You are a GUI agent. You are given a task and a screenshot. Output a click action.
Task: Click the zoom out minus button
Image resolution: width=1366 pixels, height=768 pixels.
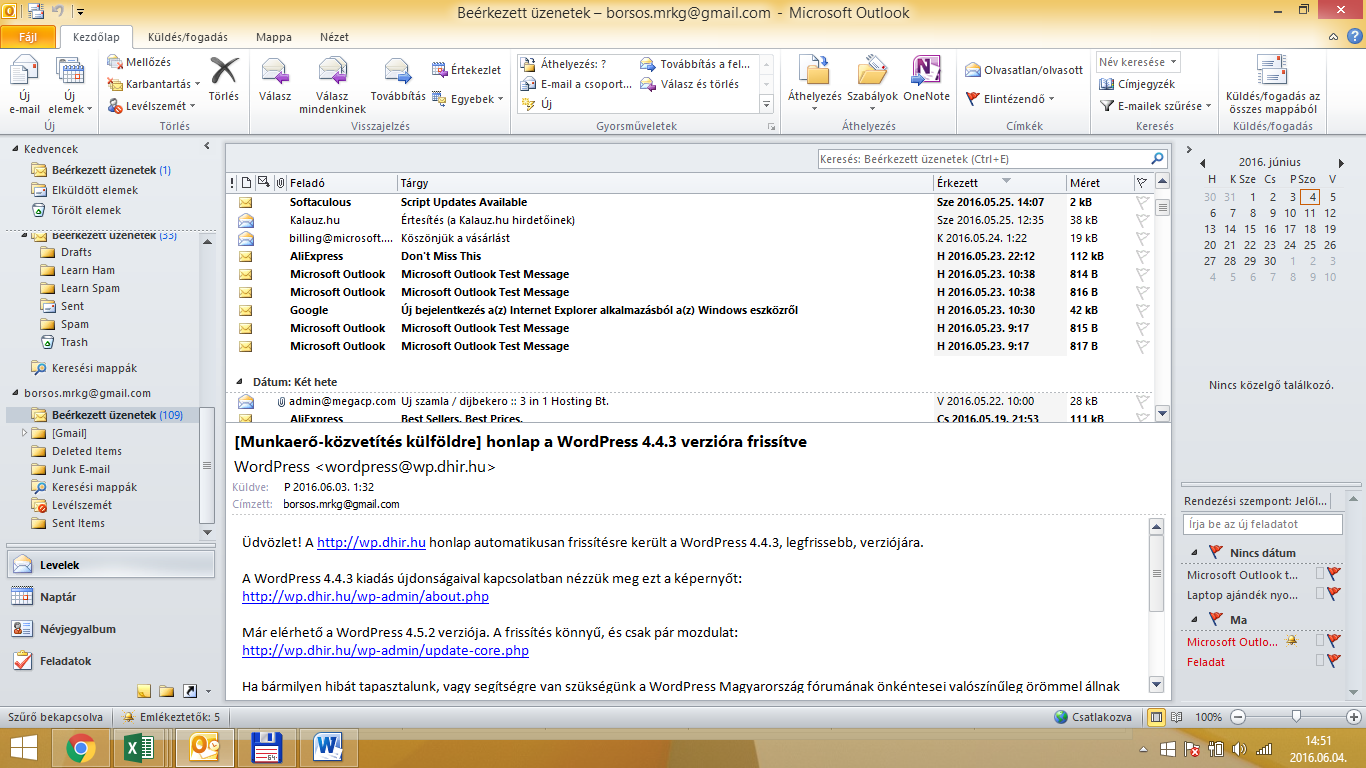coord(1238,717)
